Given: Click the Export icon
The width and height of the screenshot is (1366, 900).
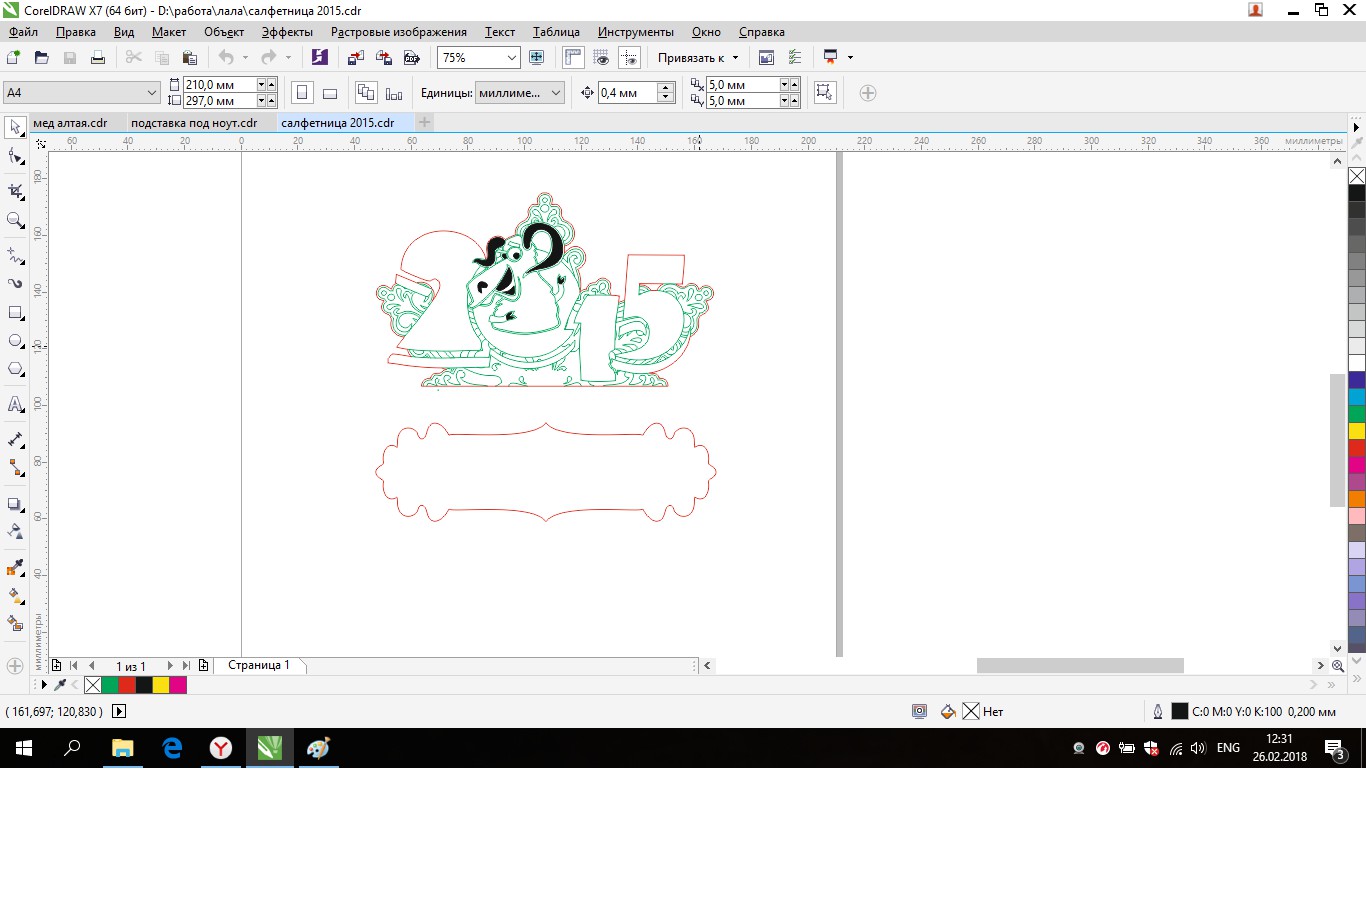Looking at the screenshot, I should pos(383,58).
